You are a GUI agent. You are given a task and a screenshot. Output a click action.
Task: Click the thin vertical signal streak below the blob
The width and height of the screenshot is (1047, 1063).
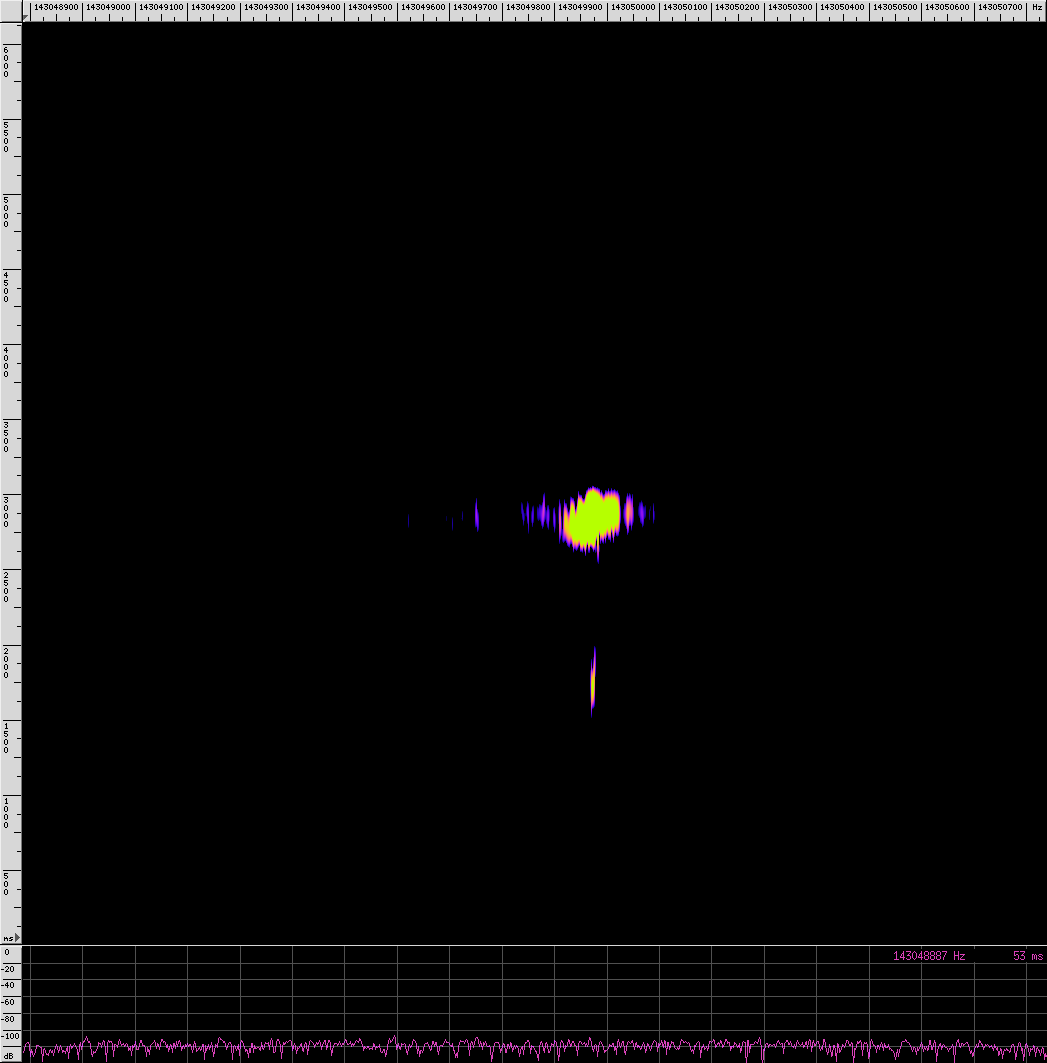(x=593, y=681)
